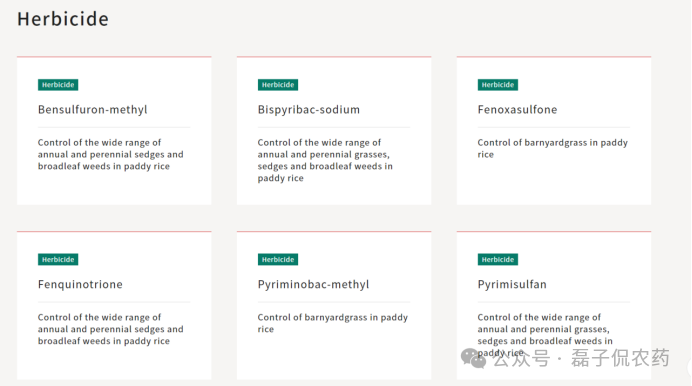
Task: Click the WeChat logo in the watermark
Action: [473, 358]
